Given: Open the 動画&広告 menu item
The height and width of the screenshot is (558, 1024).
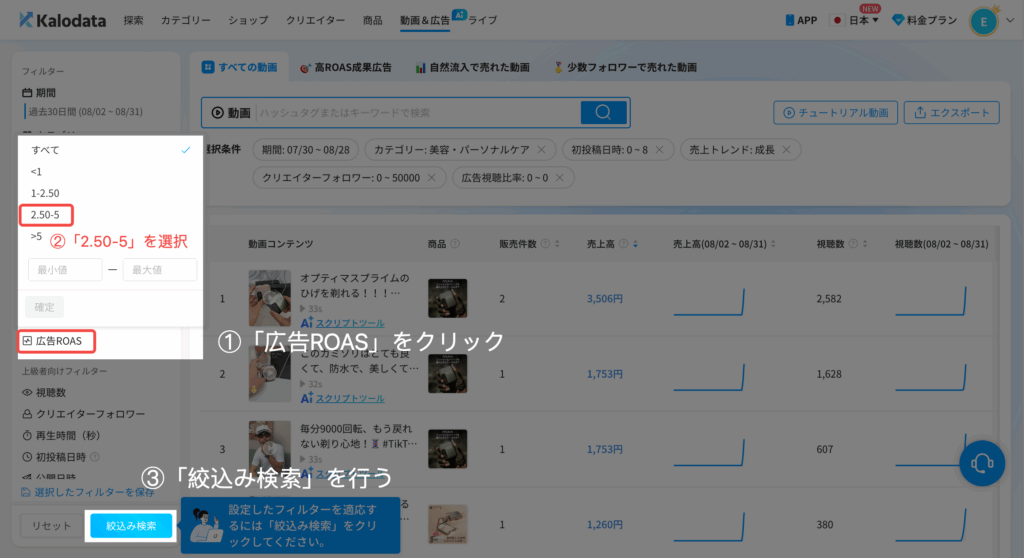Looking at the screenshot, I should point(424,20).
